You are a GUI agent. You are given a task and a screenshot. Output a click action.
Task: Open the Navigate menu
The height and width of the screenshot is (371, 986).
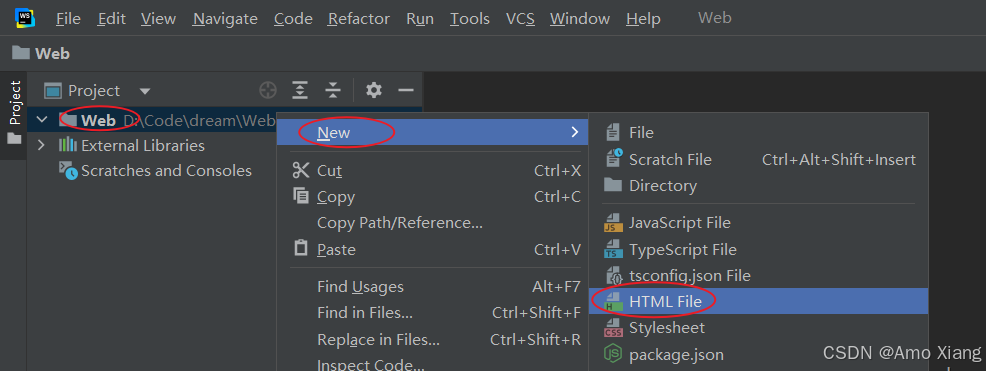(225, 19)
